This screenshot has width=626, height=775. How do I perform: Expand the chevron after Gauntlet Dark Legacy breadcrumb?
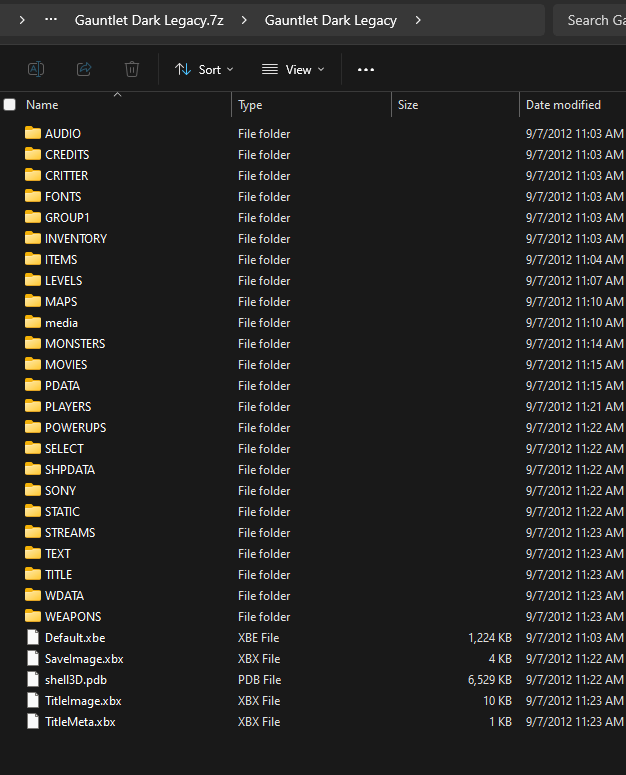point(418,20)
